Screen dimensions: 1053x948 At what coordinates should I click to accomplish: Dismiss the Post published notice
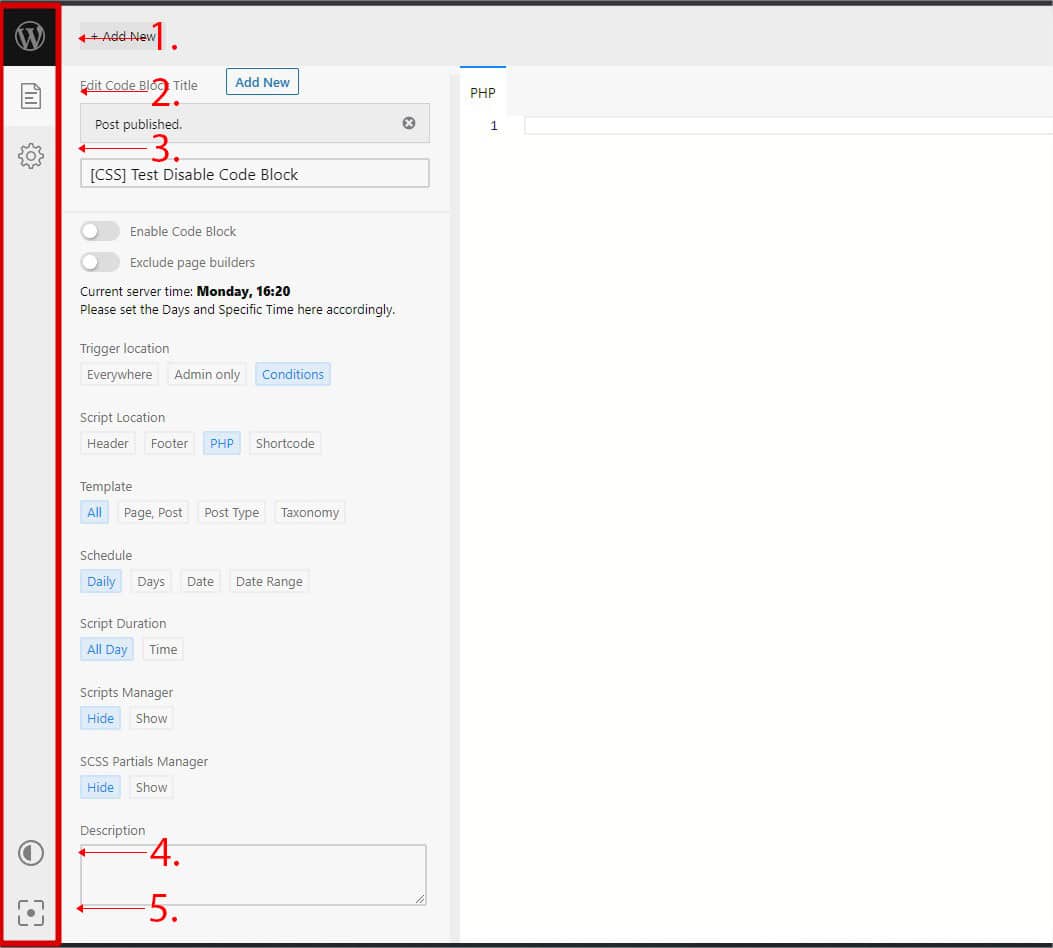[x=408, y=123]
